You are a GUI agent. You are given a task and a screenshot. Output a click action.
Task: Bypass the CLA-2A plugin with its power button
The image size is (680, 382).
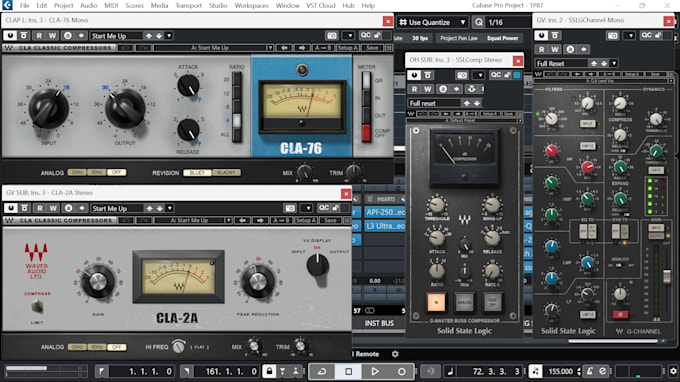tap(10, 208)
